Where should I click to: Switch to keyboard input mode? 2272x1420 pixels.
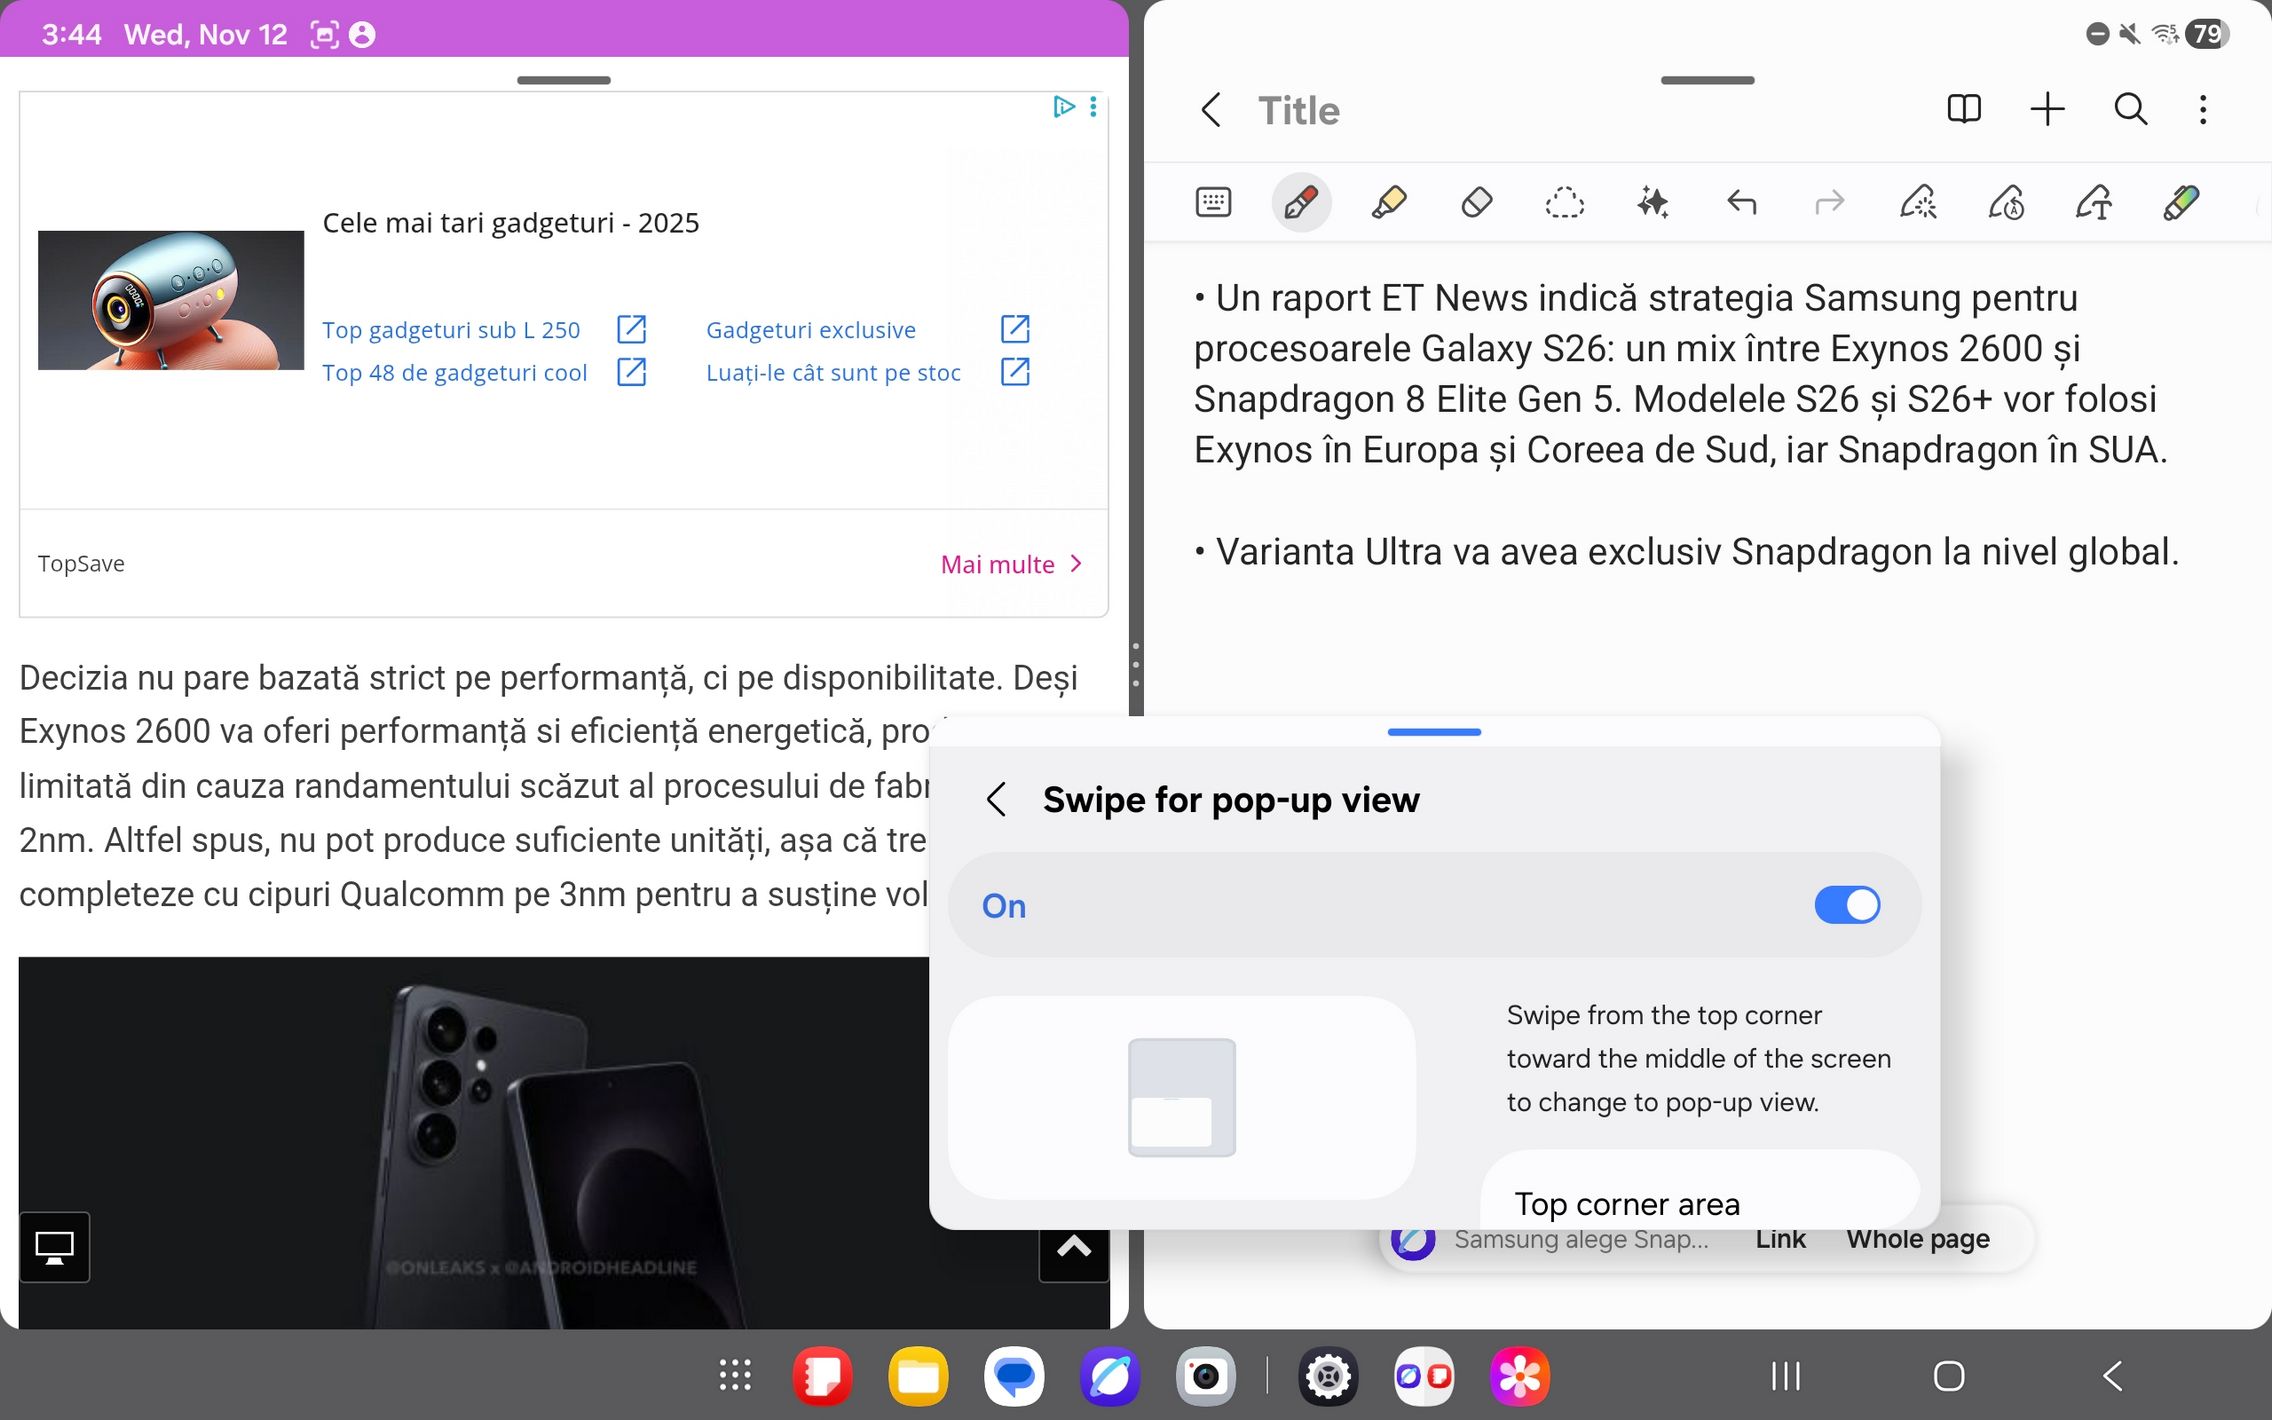coord(1213,203)
